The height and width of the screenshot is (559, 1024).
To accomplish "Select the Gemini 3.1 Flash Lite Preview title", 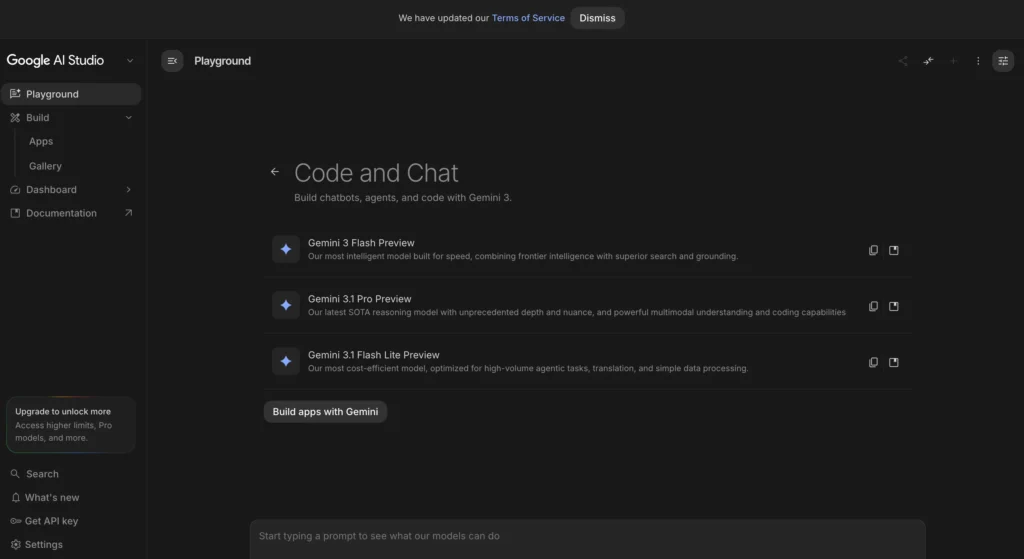I will point(374,355).
